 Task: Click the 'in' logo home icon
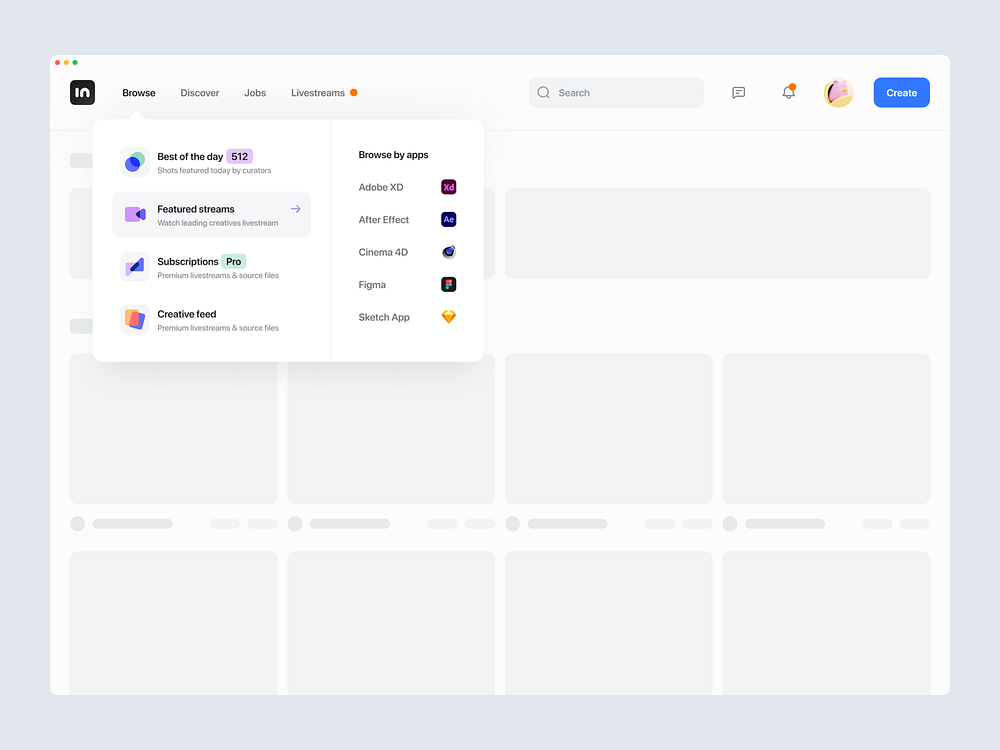tap(82, 92)
